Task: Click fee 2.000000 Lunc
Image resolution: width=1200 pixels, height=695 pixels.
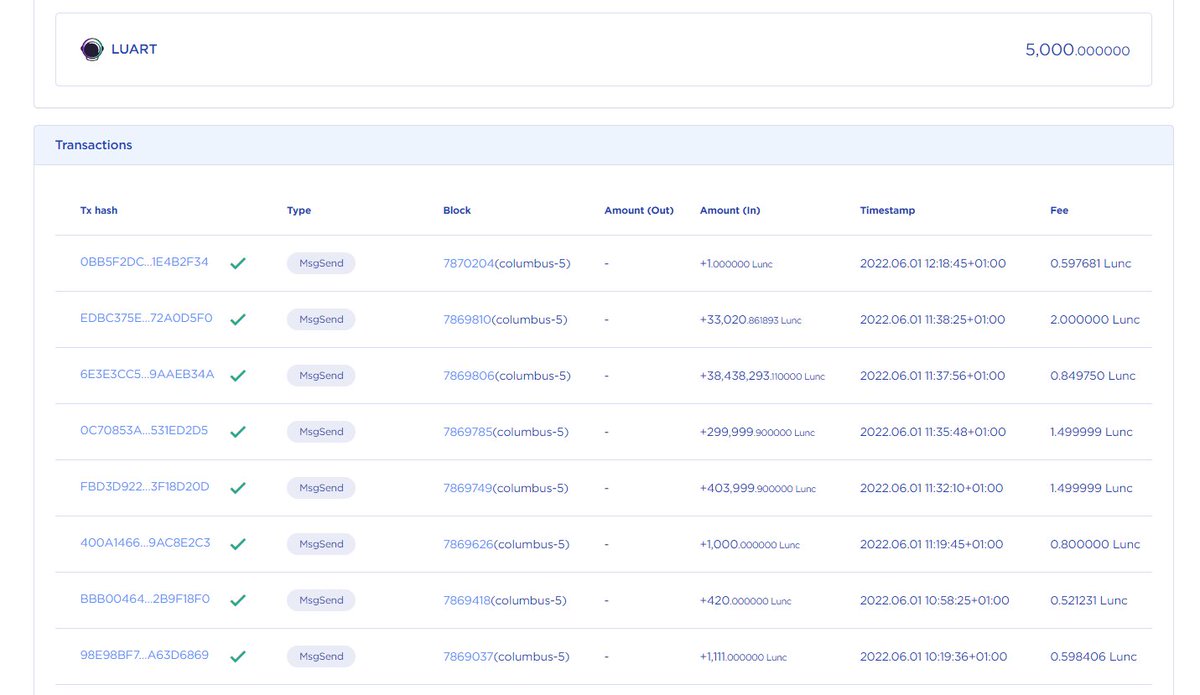Action: pos(1095,319)
